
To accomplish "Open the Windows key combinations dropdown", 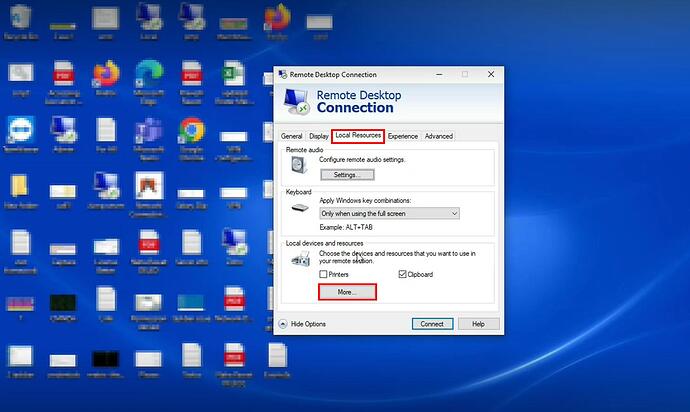I will click(388, 213).
